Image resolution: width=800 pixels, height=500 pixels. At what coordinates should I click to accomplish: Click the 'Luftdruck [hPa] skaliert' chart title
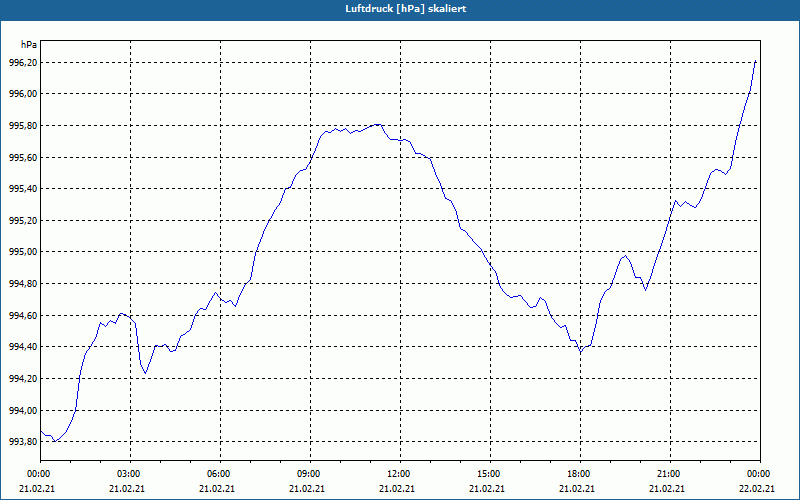[405, 9]
